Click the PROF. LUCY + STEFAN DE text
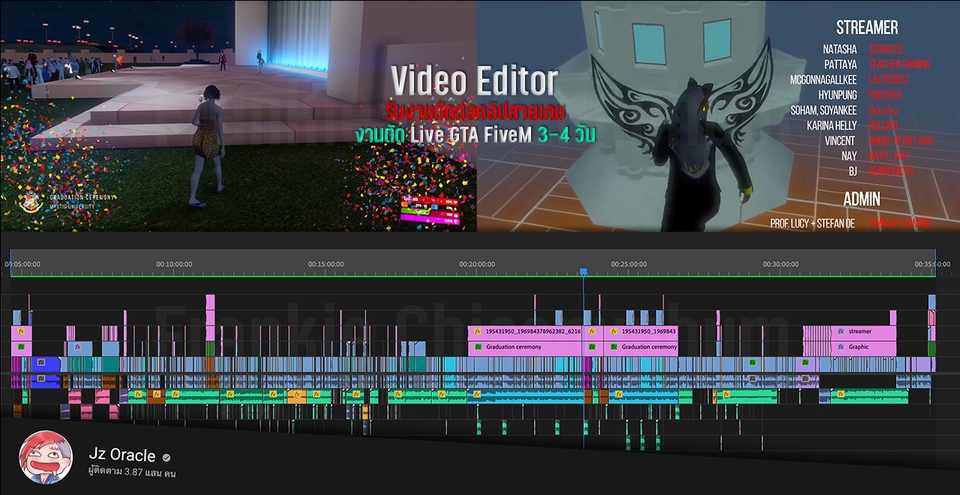 coord(814,224)
